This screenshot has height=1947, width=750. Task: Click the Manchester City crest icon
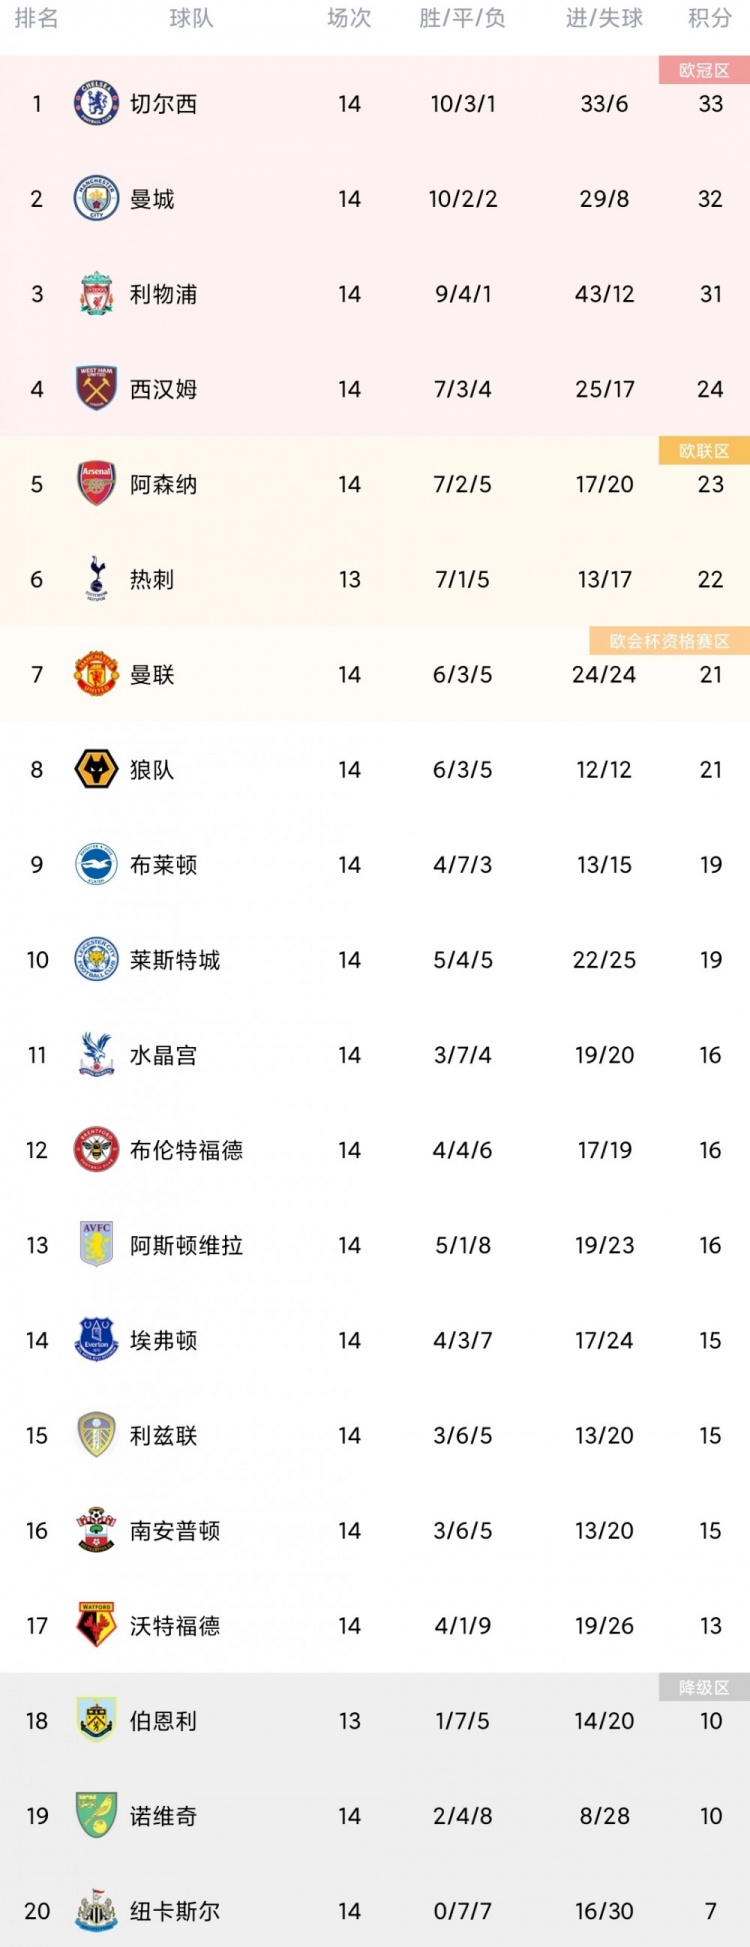97,199
